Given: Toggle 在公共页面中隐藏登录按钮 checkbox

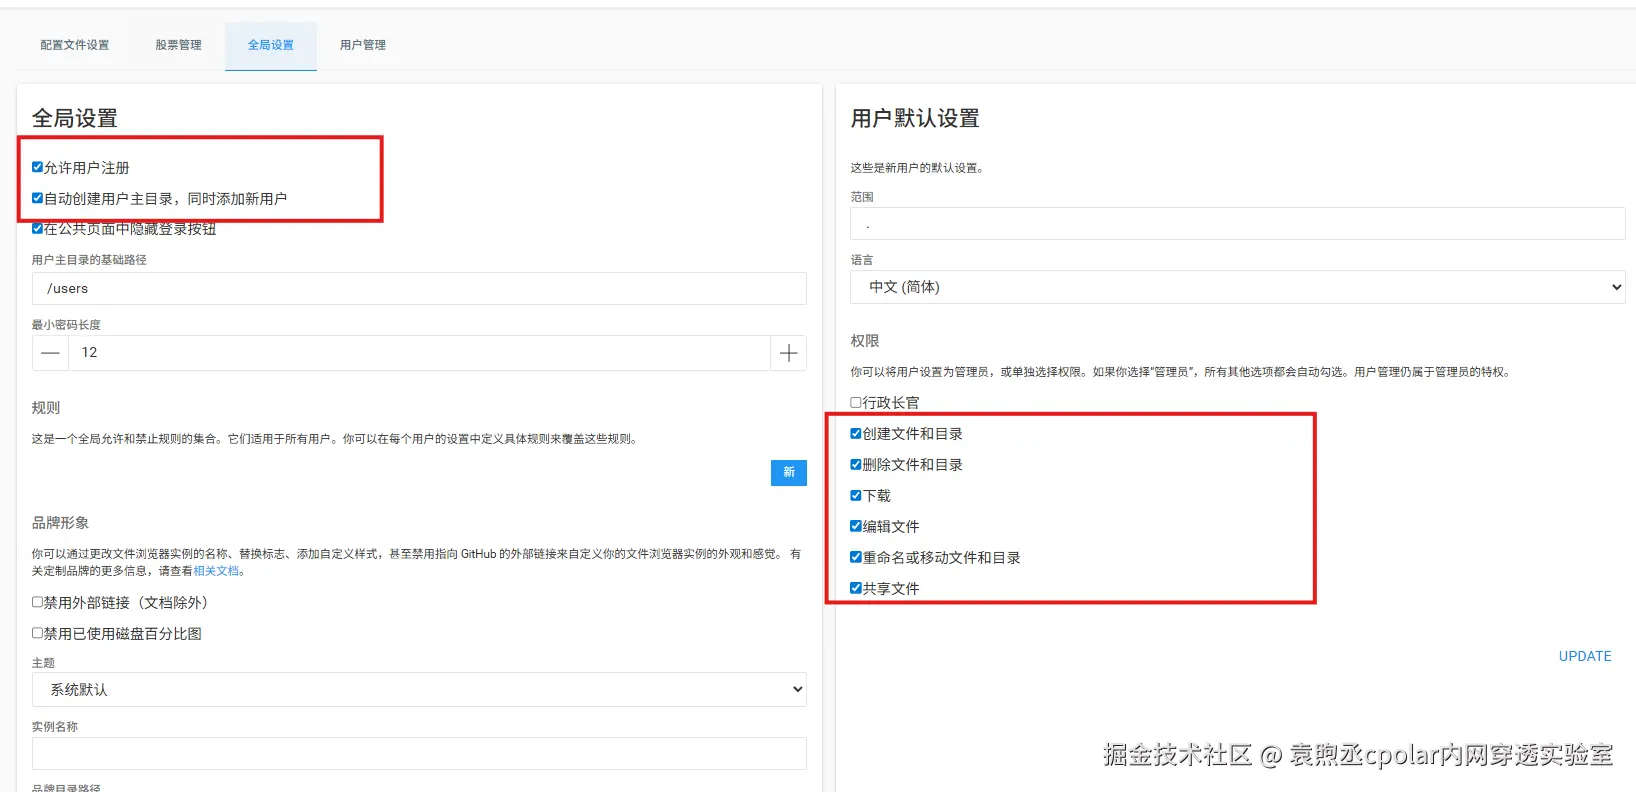Looking at the screenshot, I should click(37, 229).
